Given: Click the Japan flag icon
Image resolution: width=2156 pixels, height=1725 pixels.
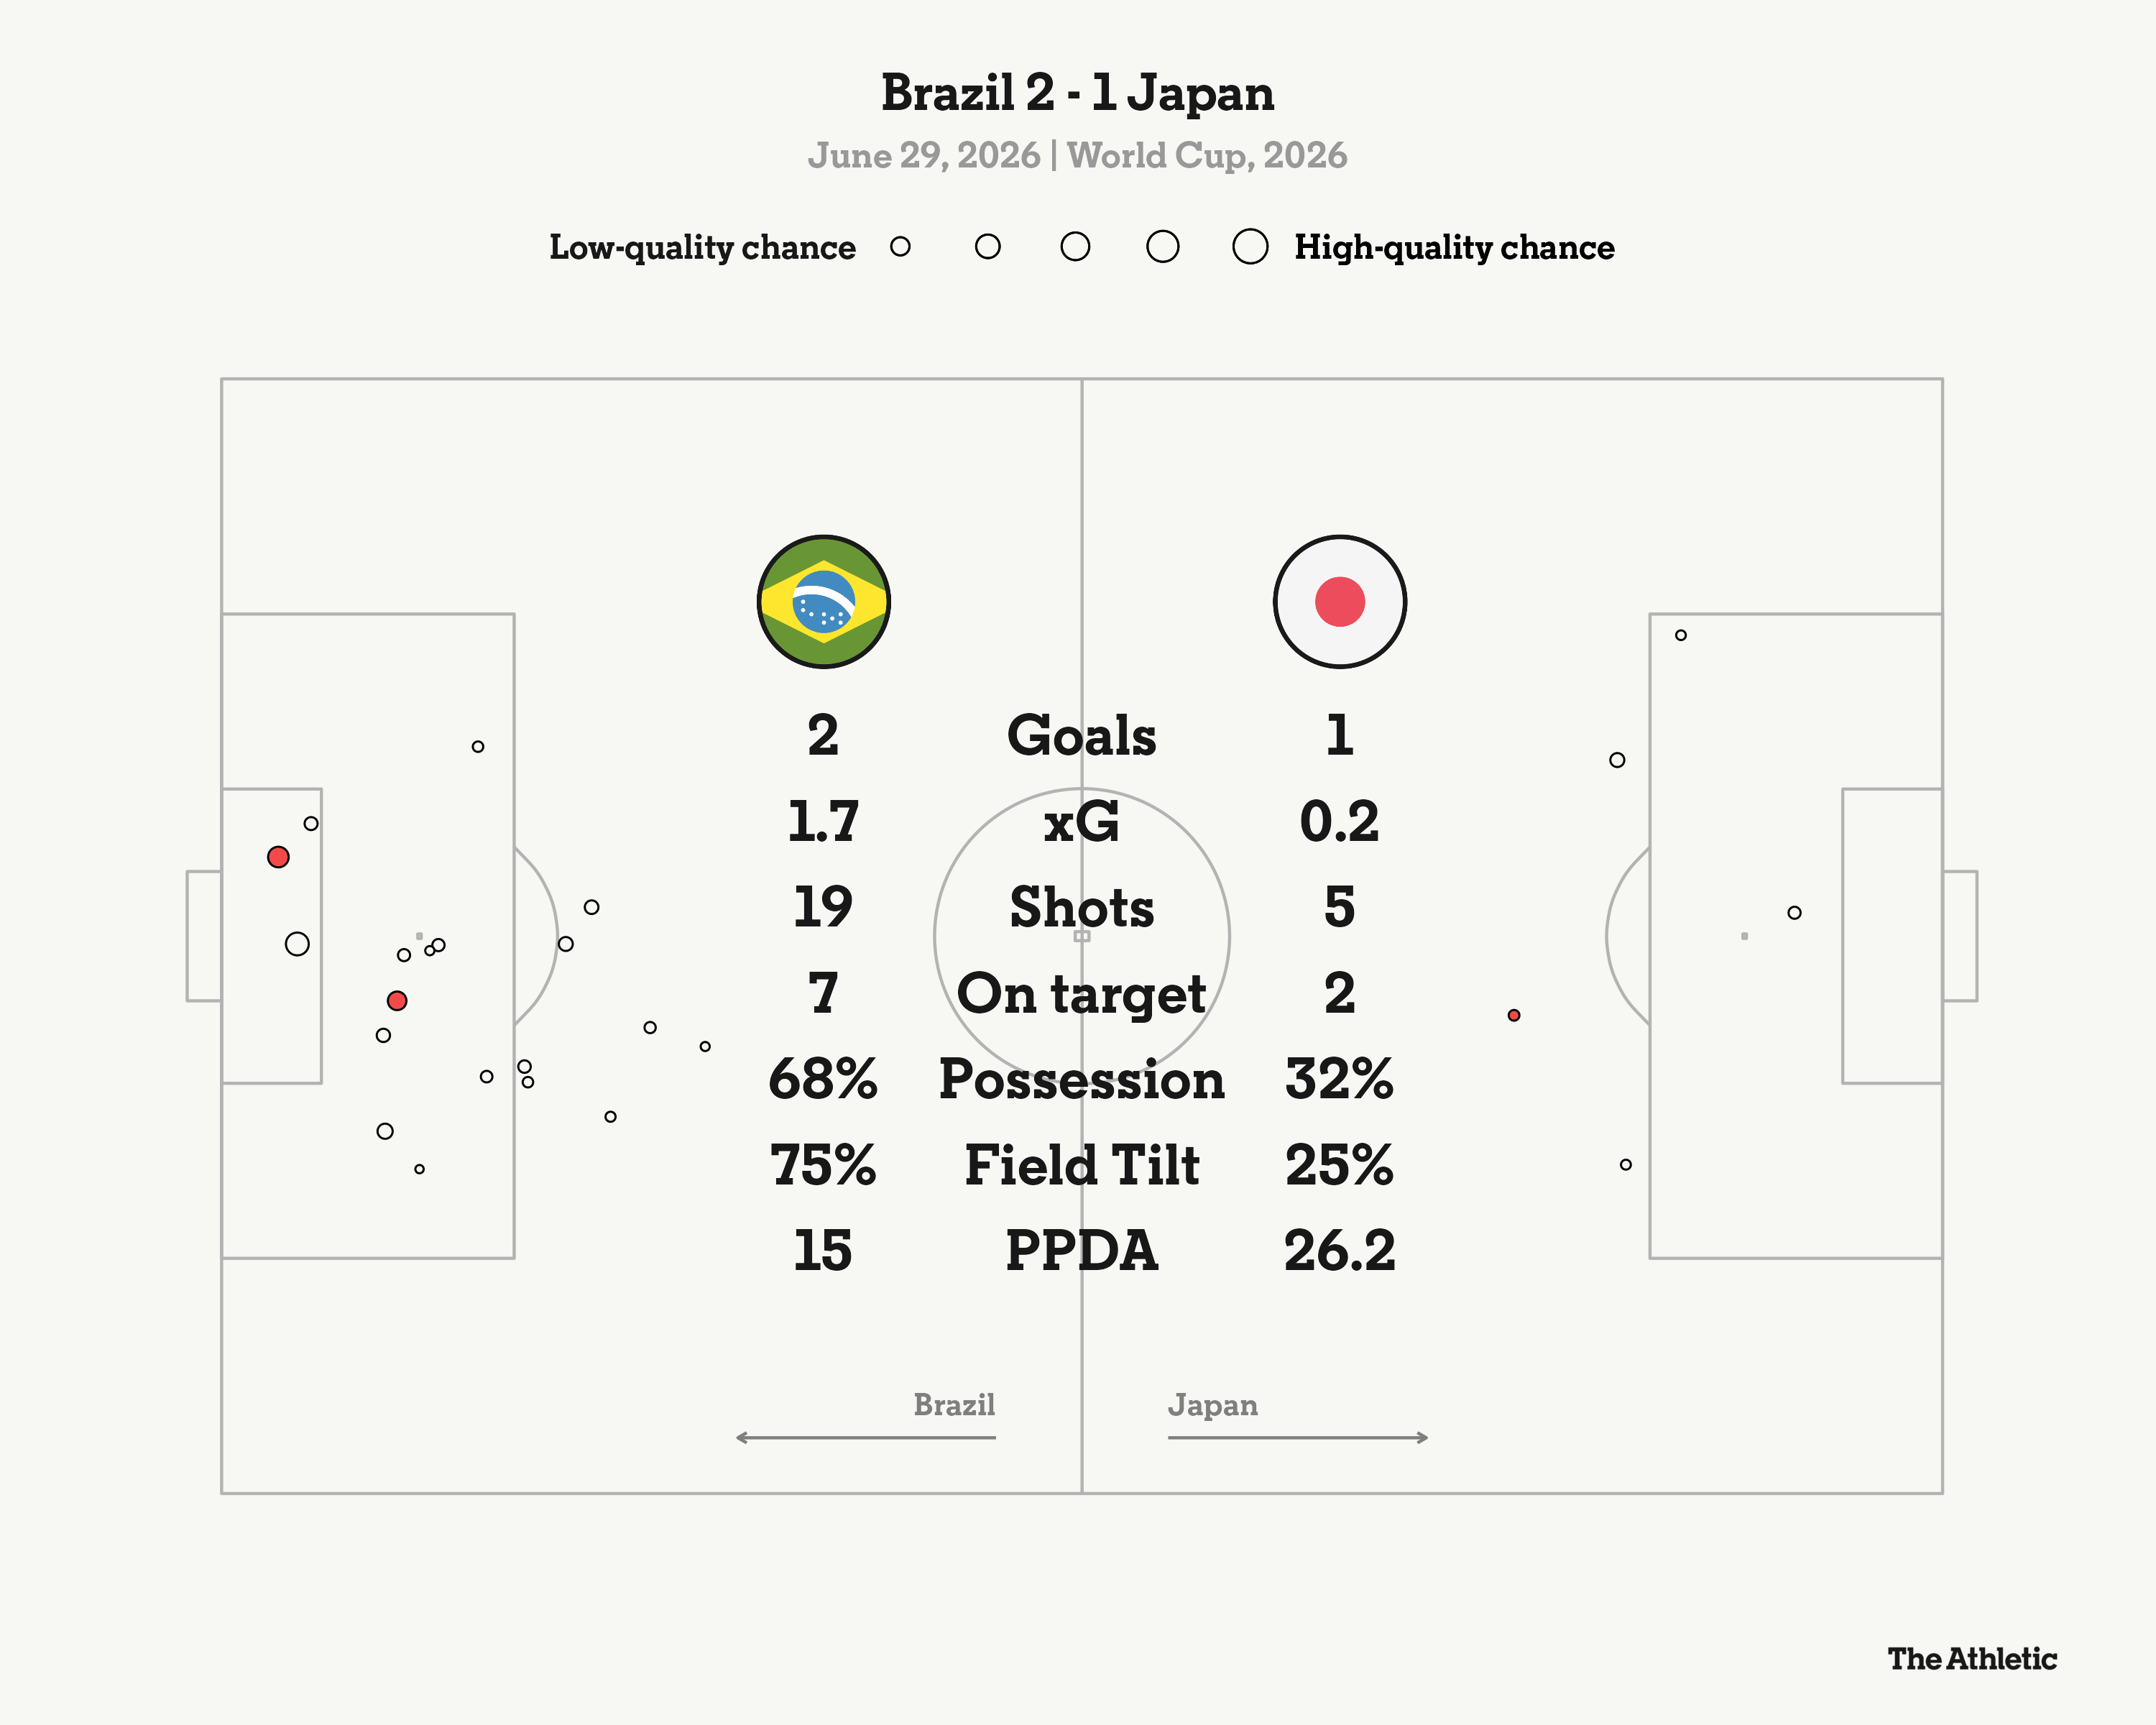Looking at the screenshot, I should (x=1340, y=602).
